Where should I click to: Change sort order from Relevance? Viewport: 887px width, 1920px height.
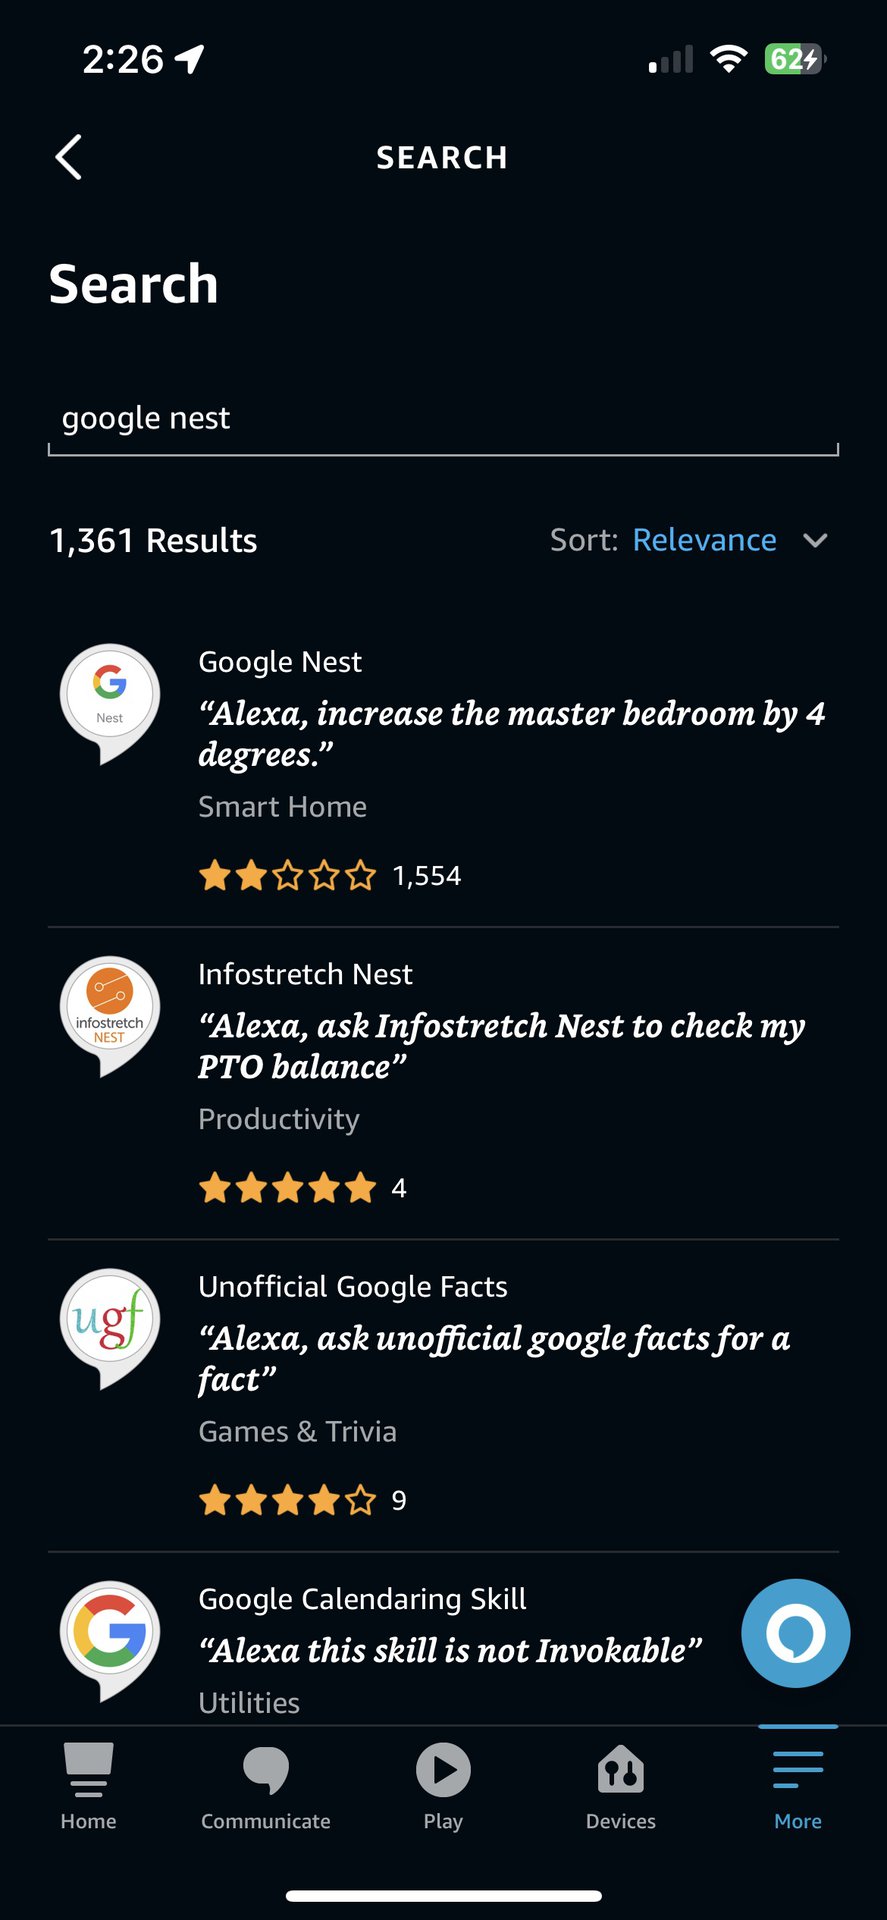tap(704, 540)
